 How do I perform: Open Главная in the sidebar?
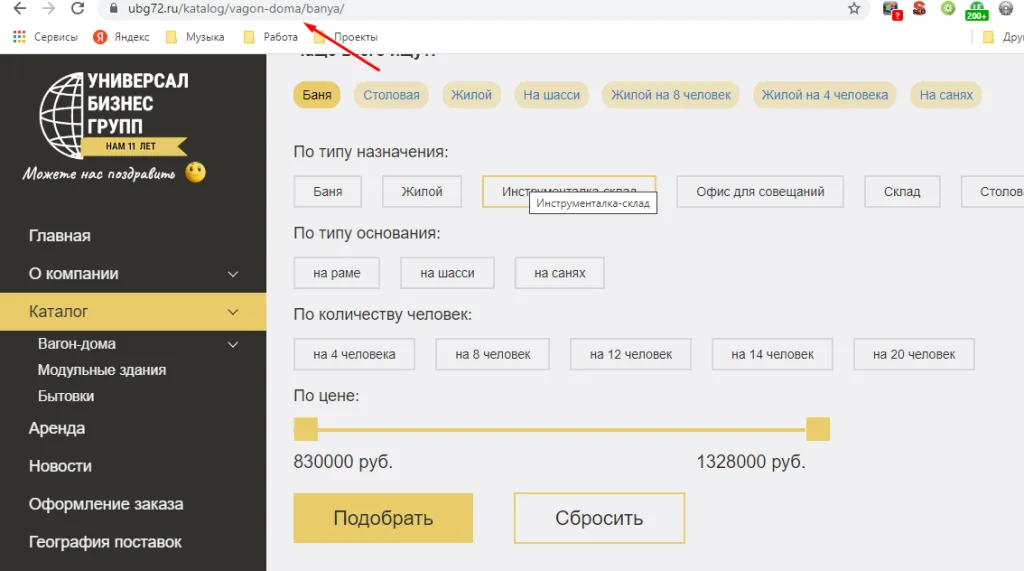(59, 236)
